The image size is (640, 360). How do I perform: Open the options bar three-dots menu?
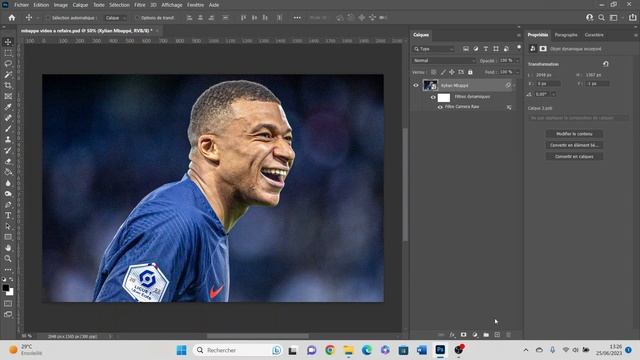click(x=297, y=18)
